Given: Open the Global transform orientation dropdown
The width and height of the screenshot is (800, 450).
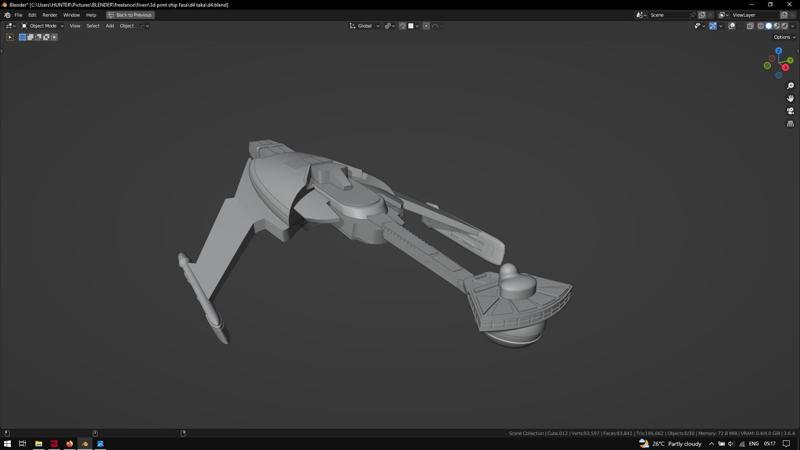Looking at the screenshot, I should [x=364, y=26].
